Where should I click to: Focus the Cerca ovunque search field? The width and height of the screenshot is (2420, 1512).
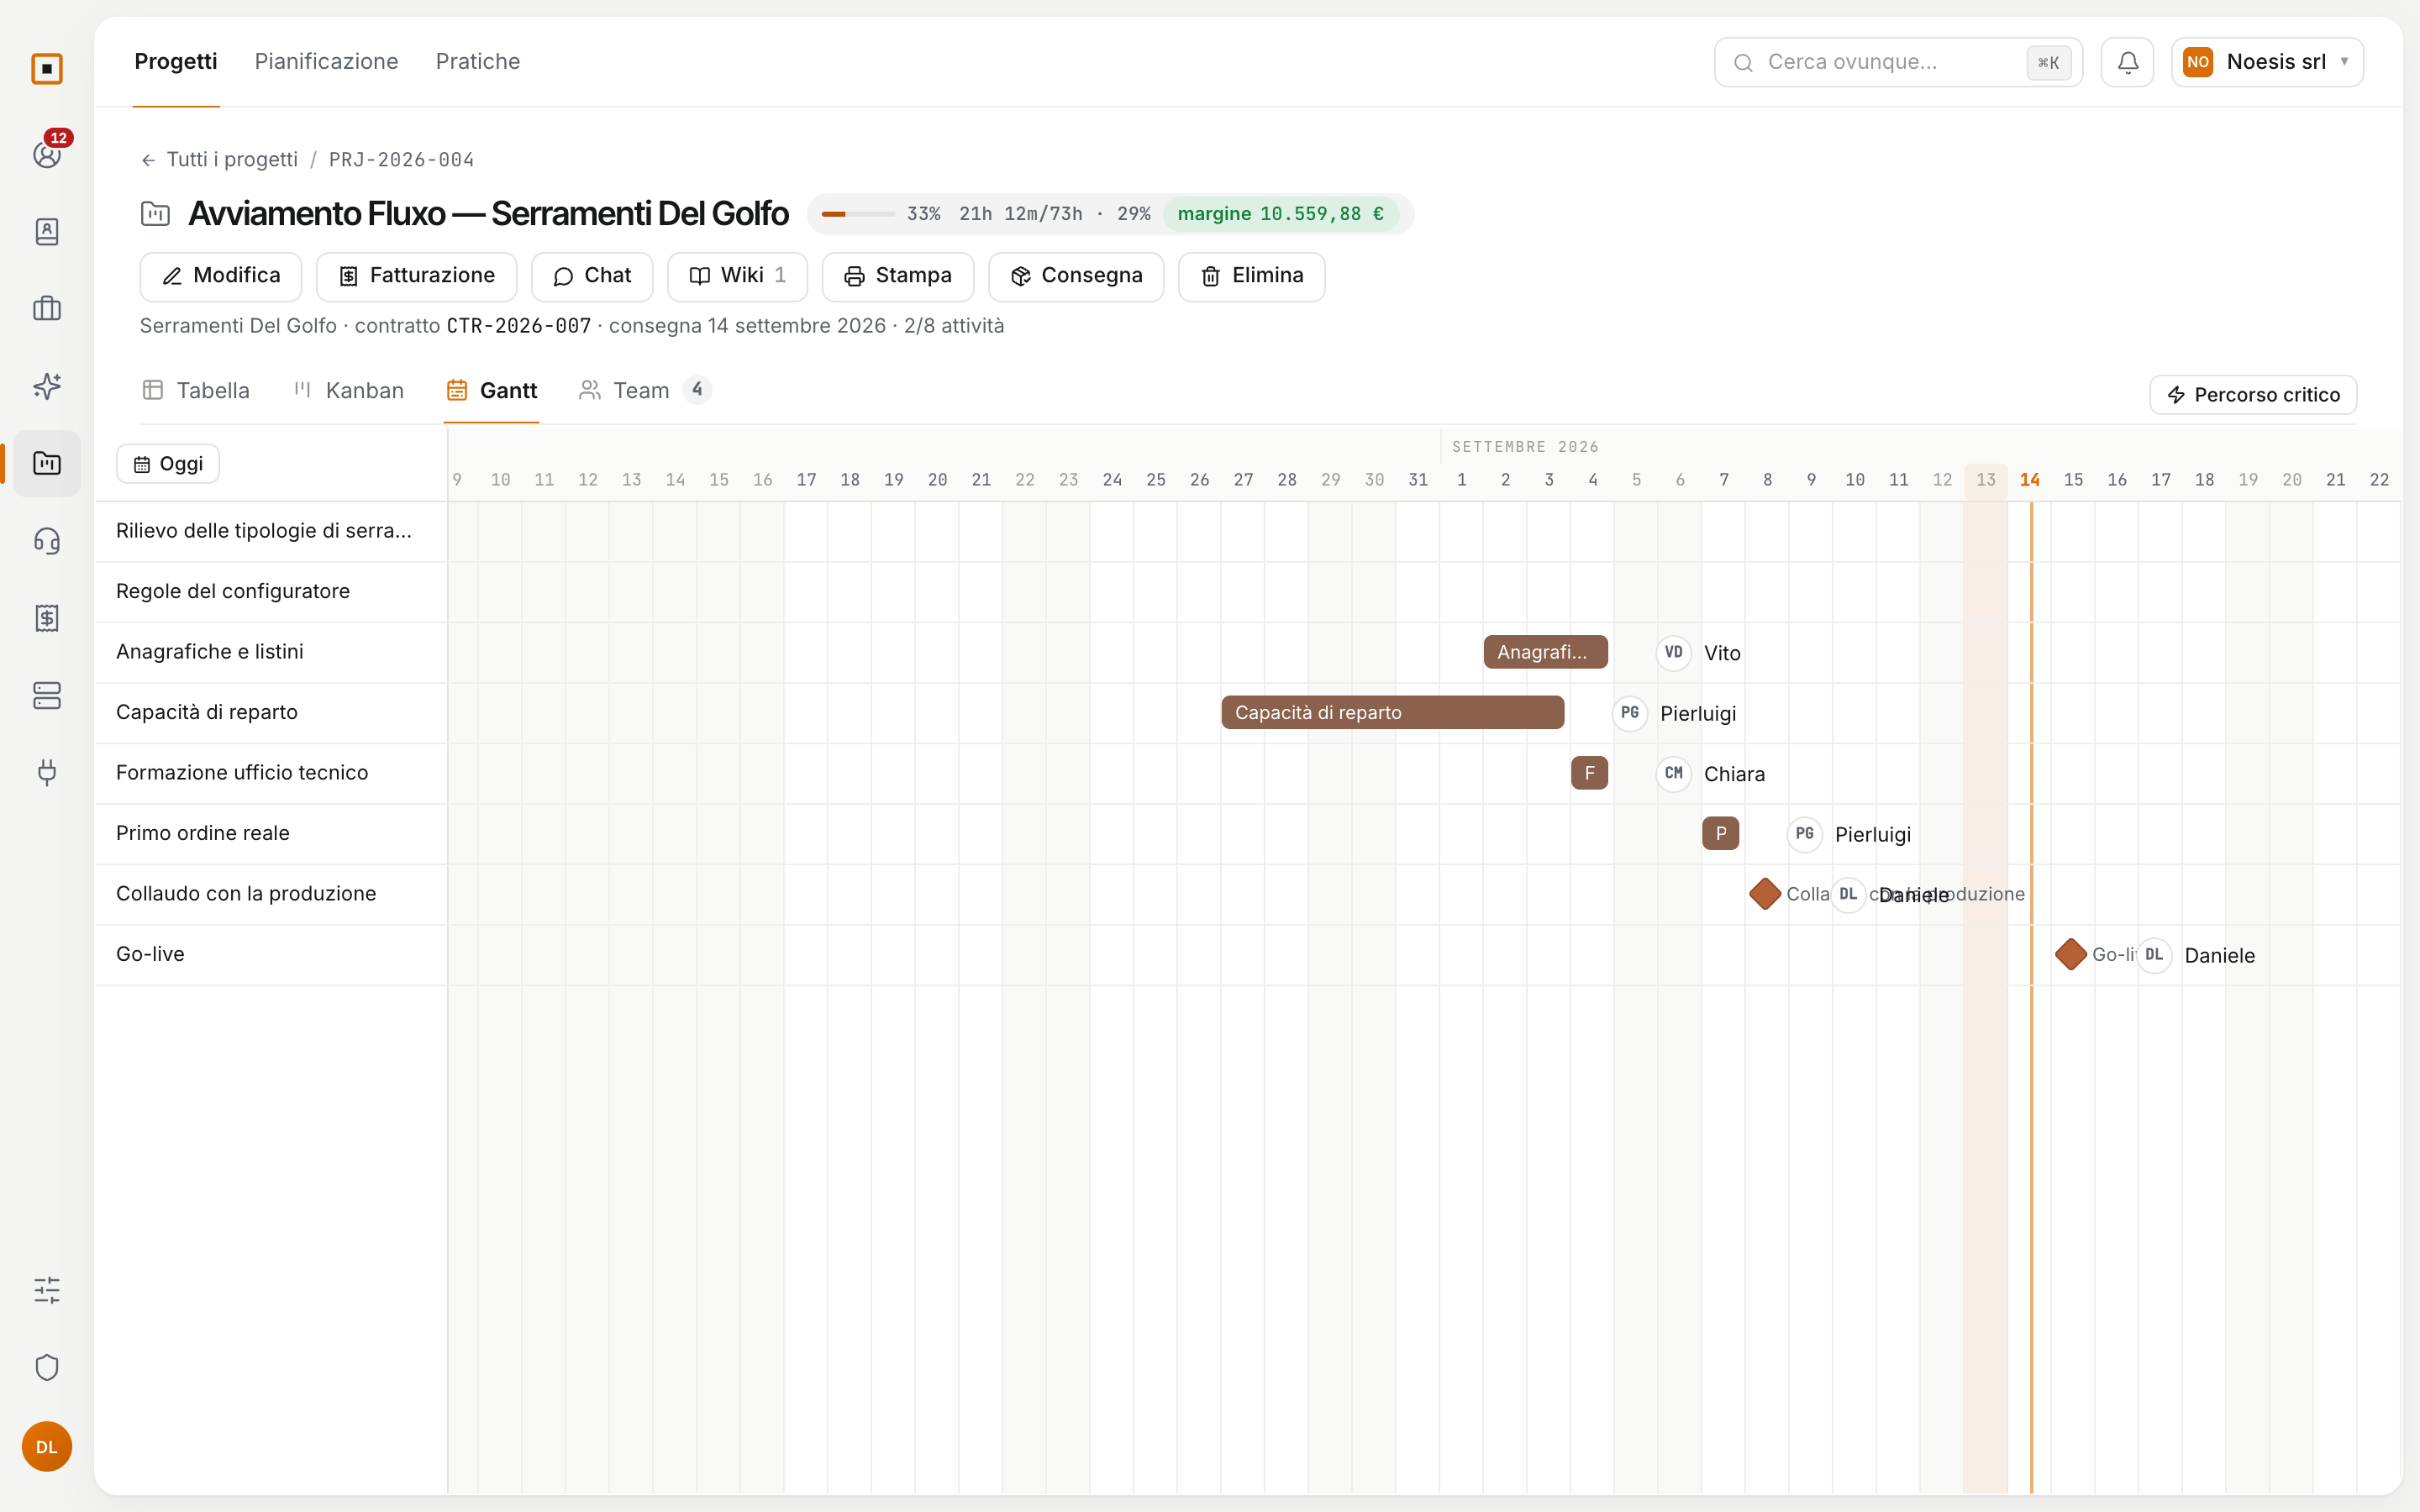(1898, 62)
